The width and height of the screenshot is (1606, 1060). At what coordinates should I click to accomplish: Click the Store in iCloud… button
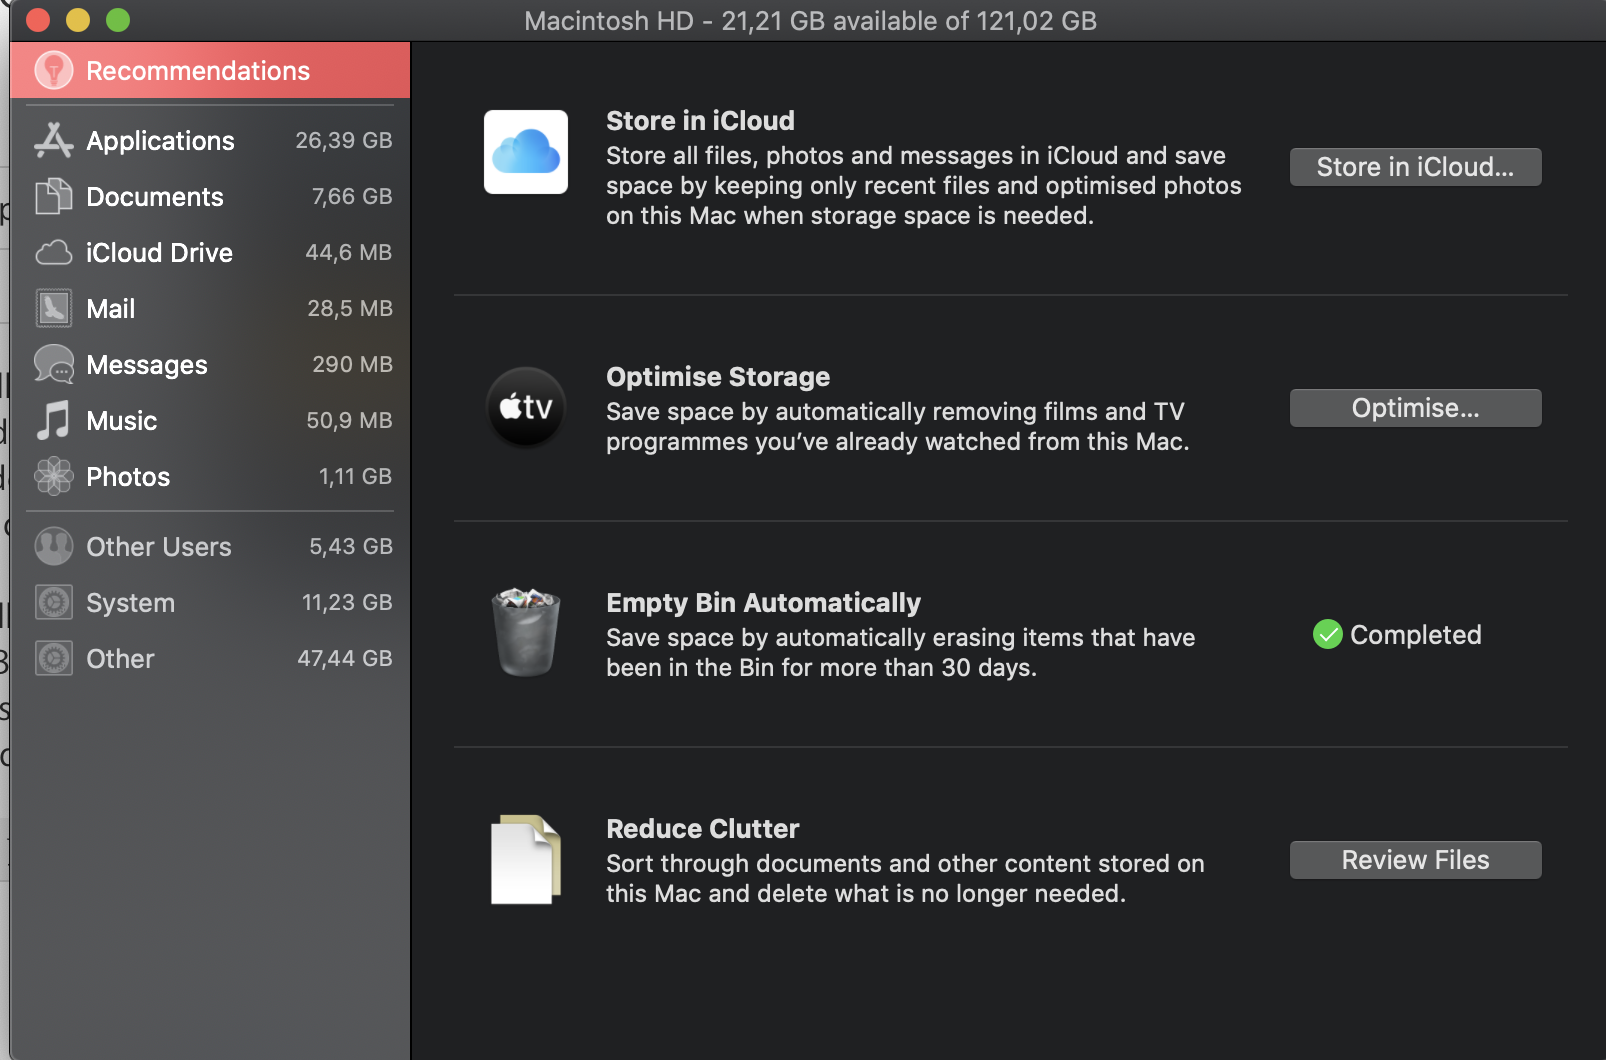[1415, 167]
